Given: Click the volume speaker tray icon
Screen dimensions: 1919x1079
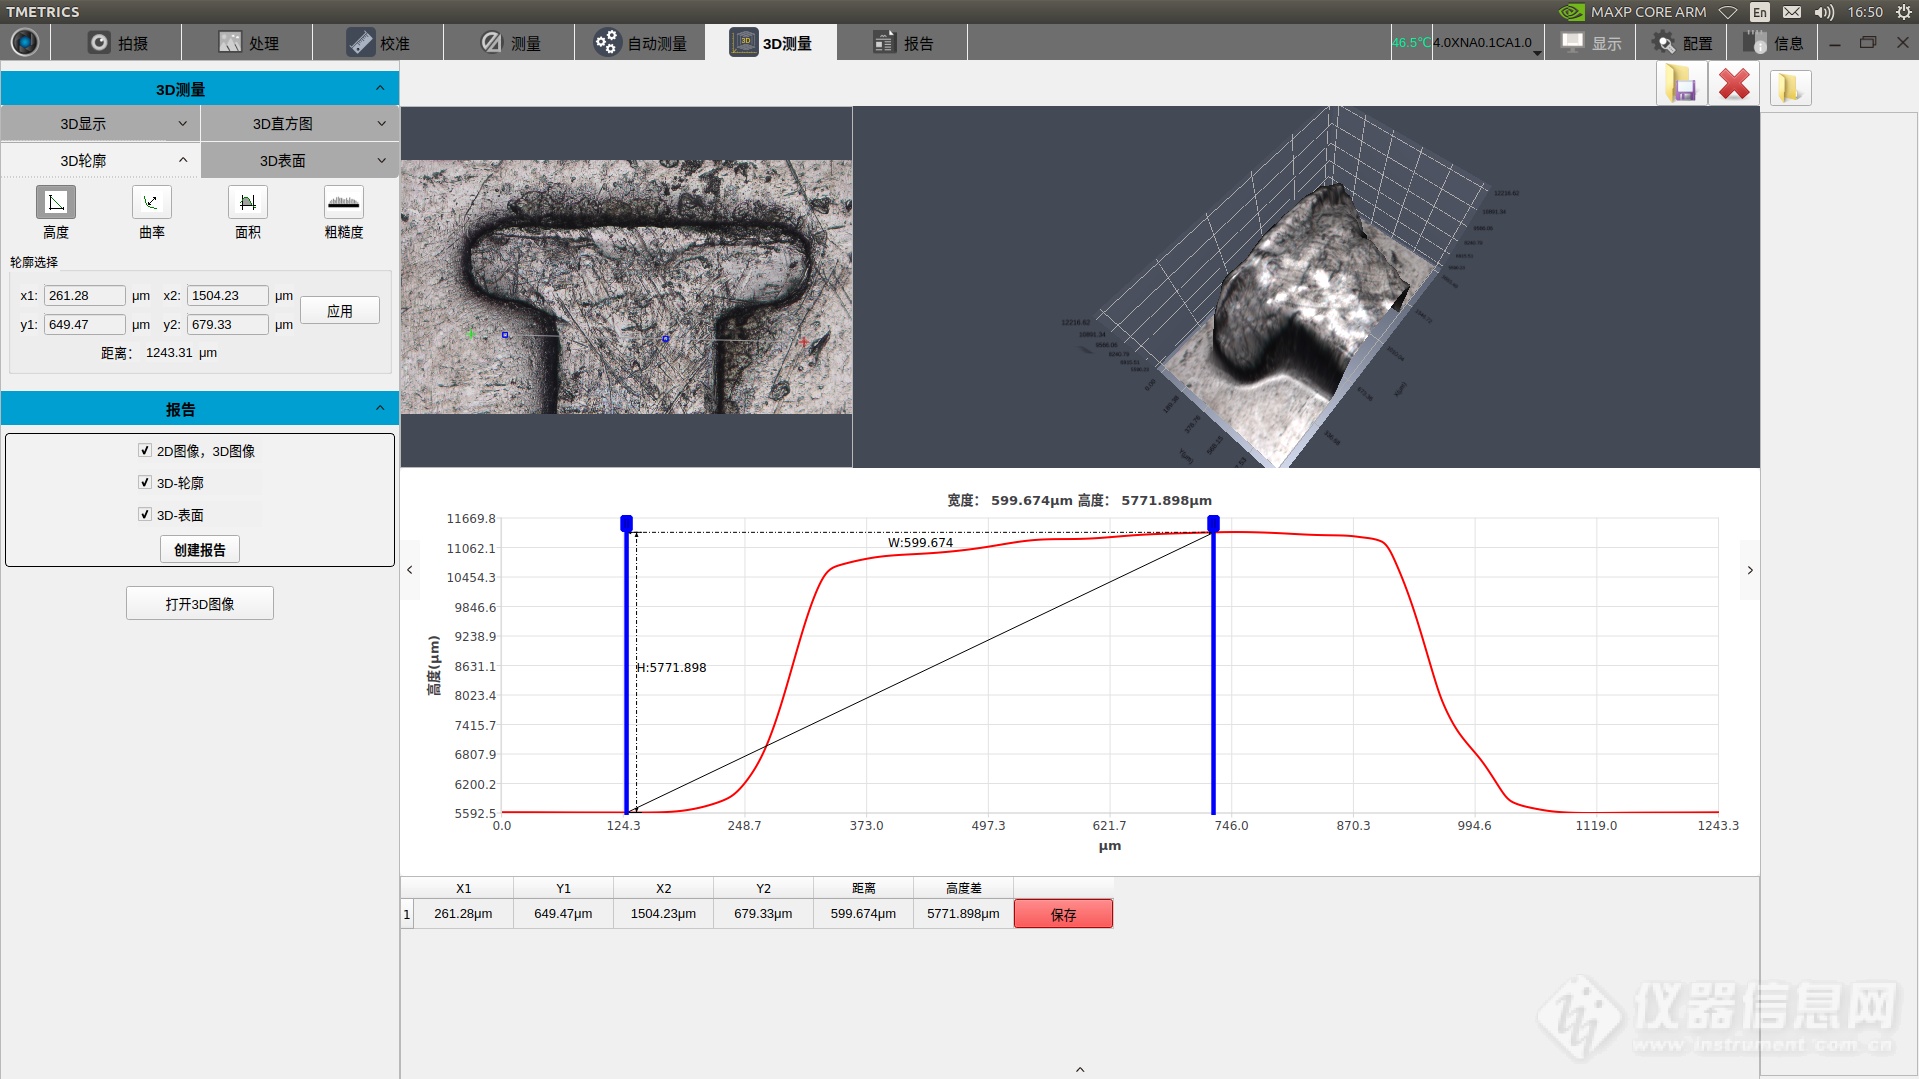Looking at the screenshot, I should pyautogui.click(x=1824, y=12).
